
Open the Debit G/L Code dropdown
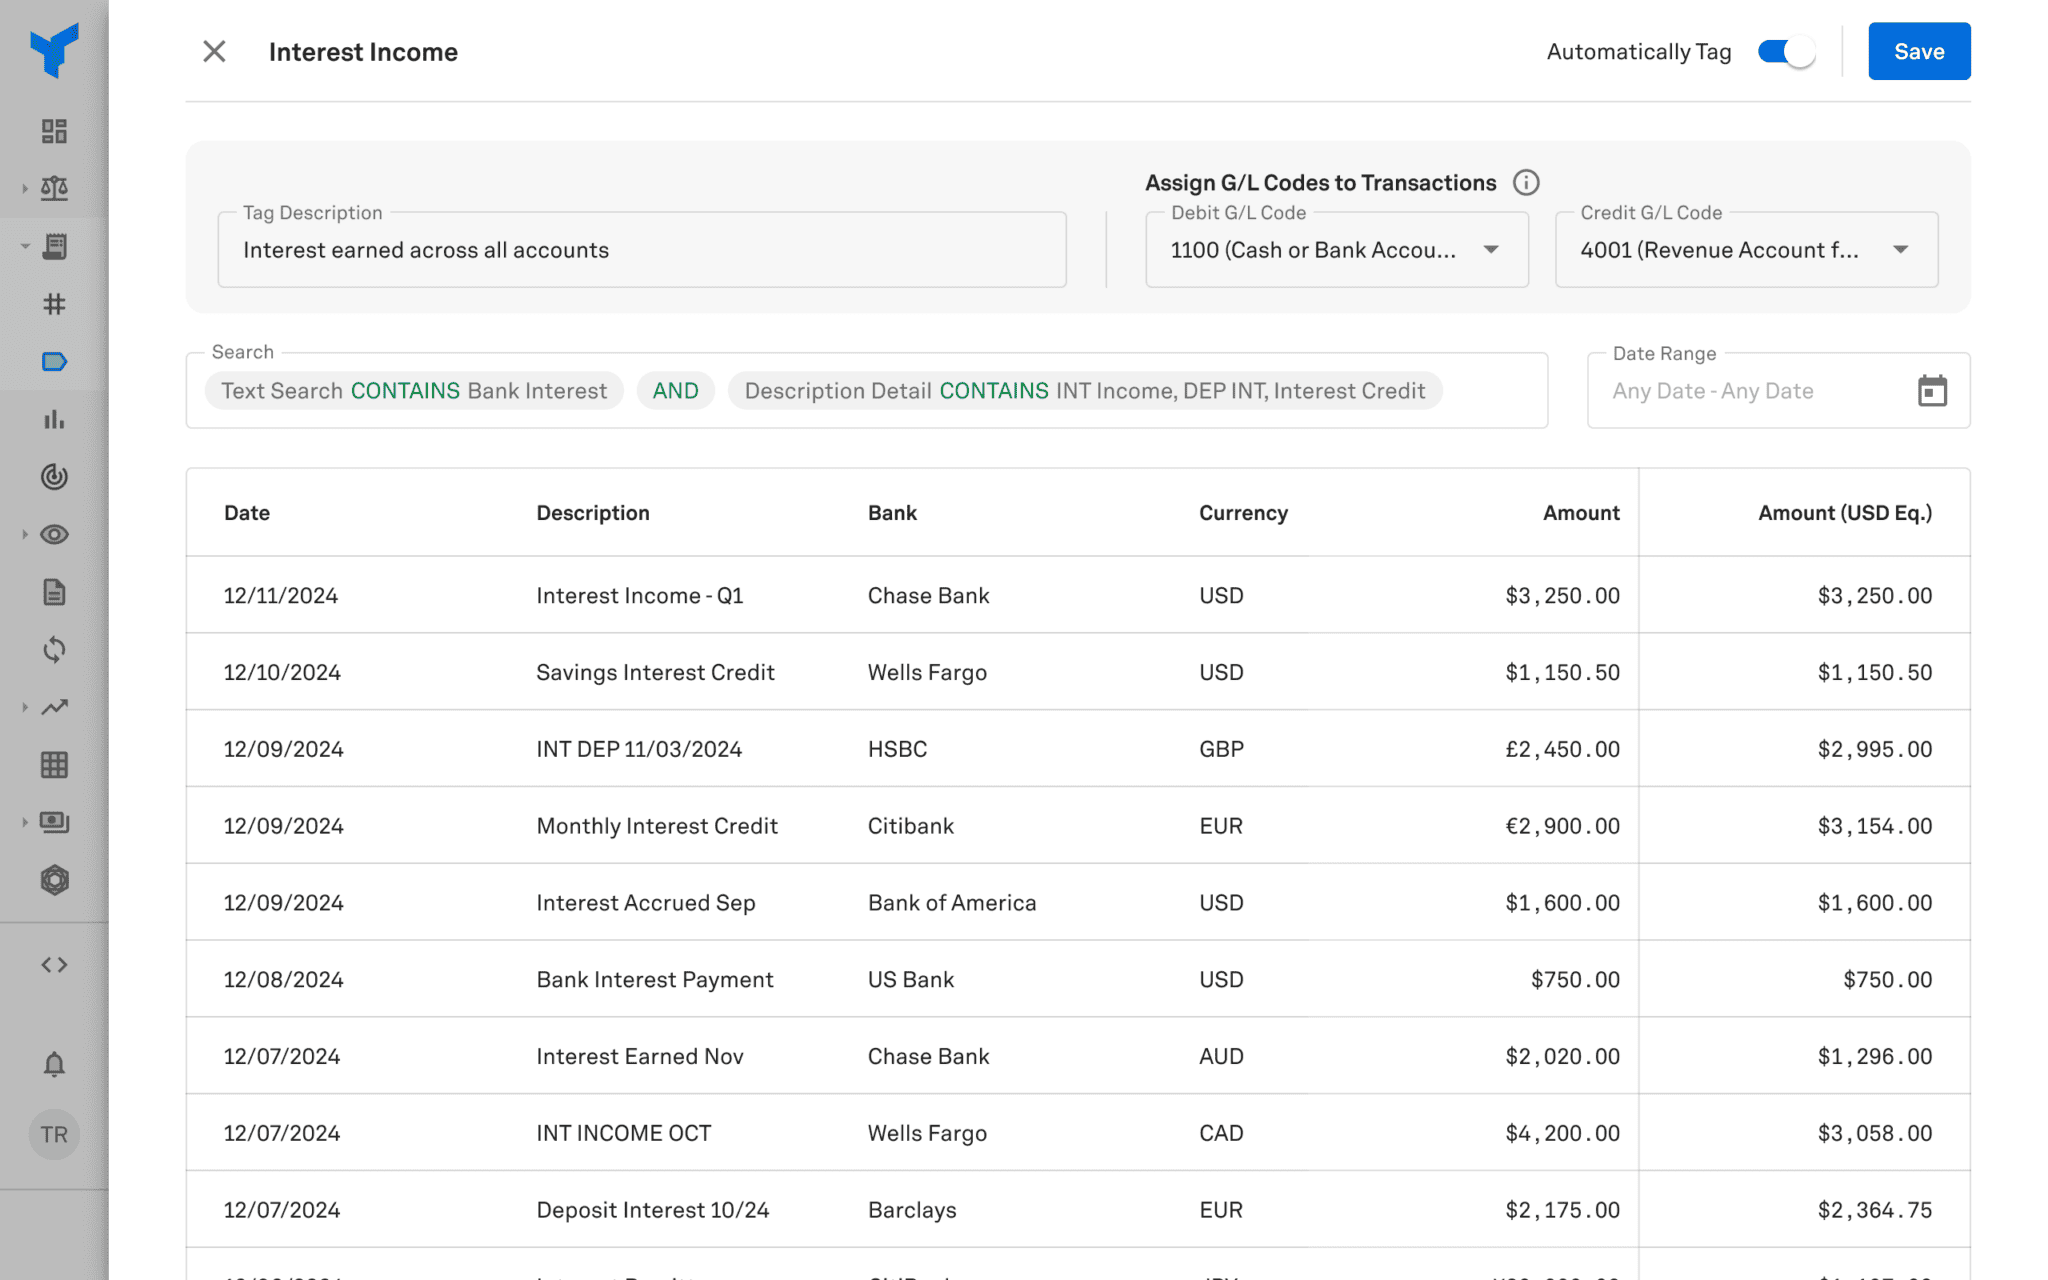(1490, 250)
